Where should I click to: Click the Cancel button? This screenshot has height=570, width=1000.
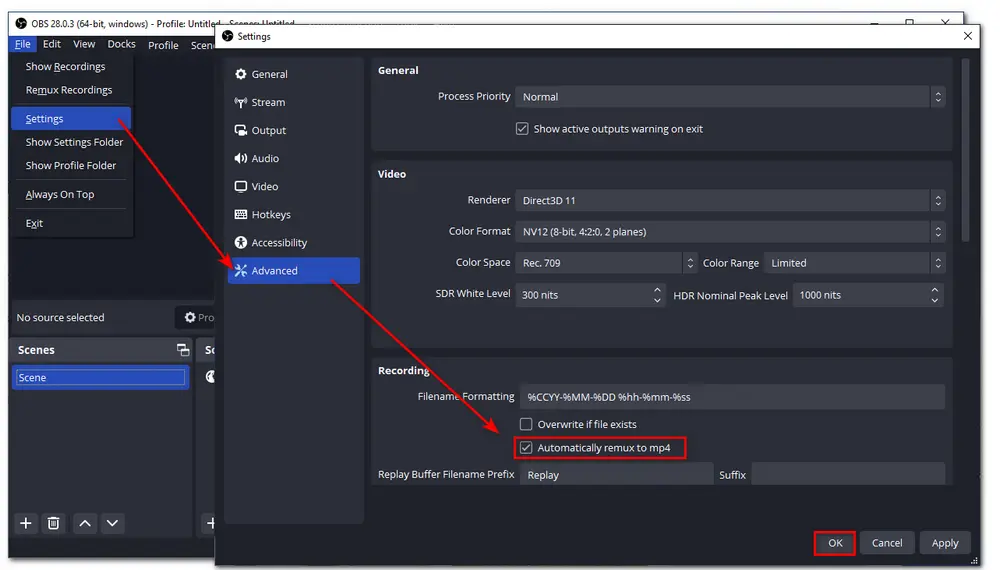[x=886, y=543]
